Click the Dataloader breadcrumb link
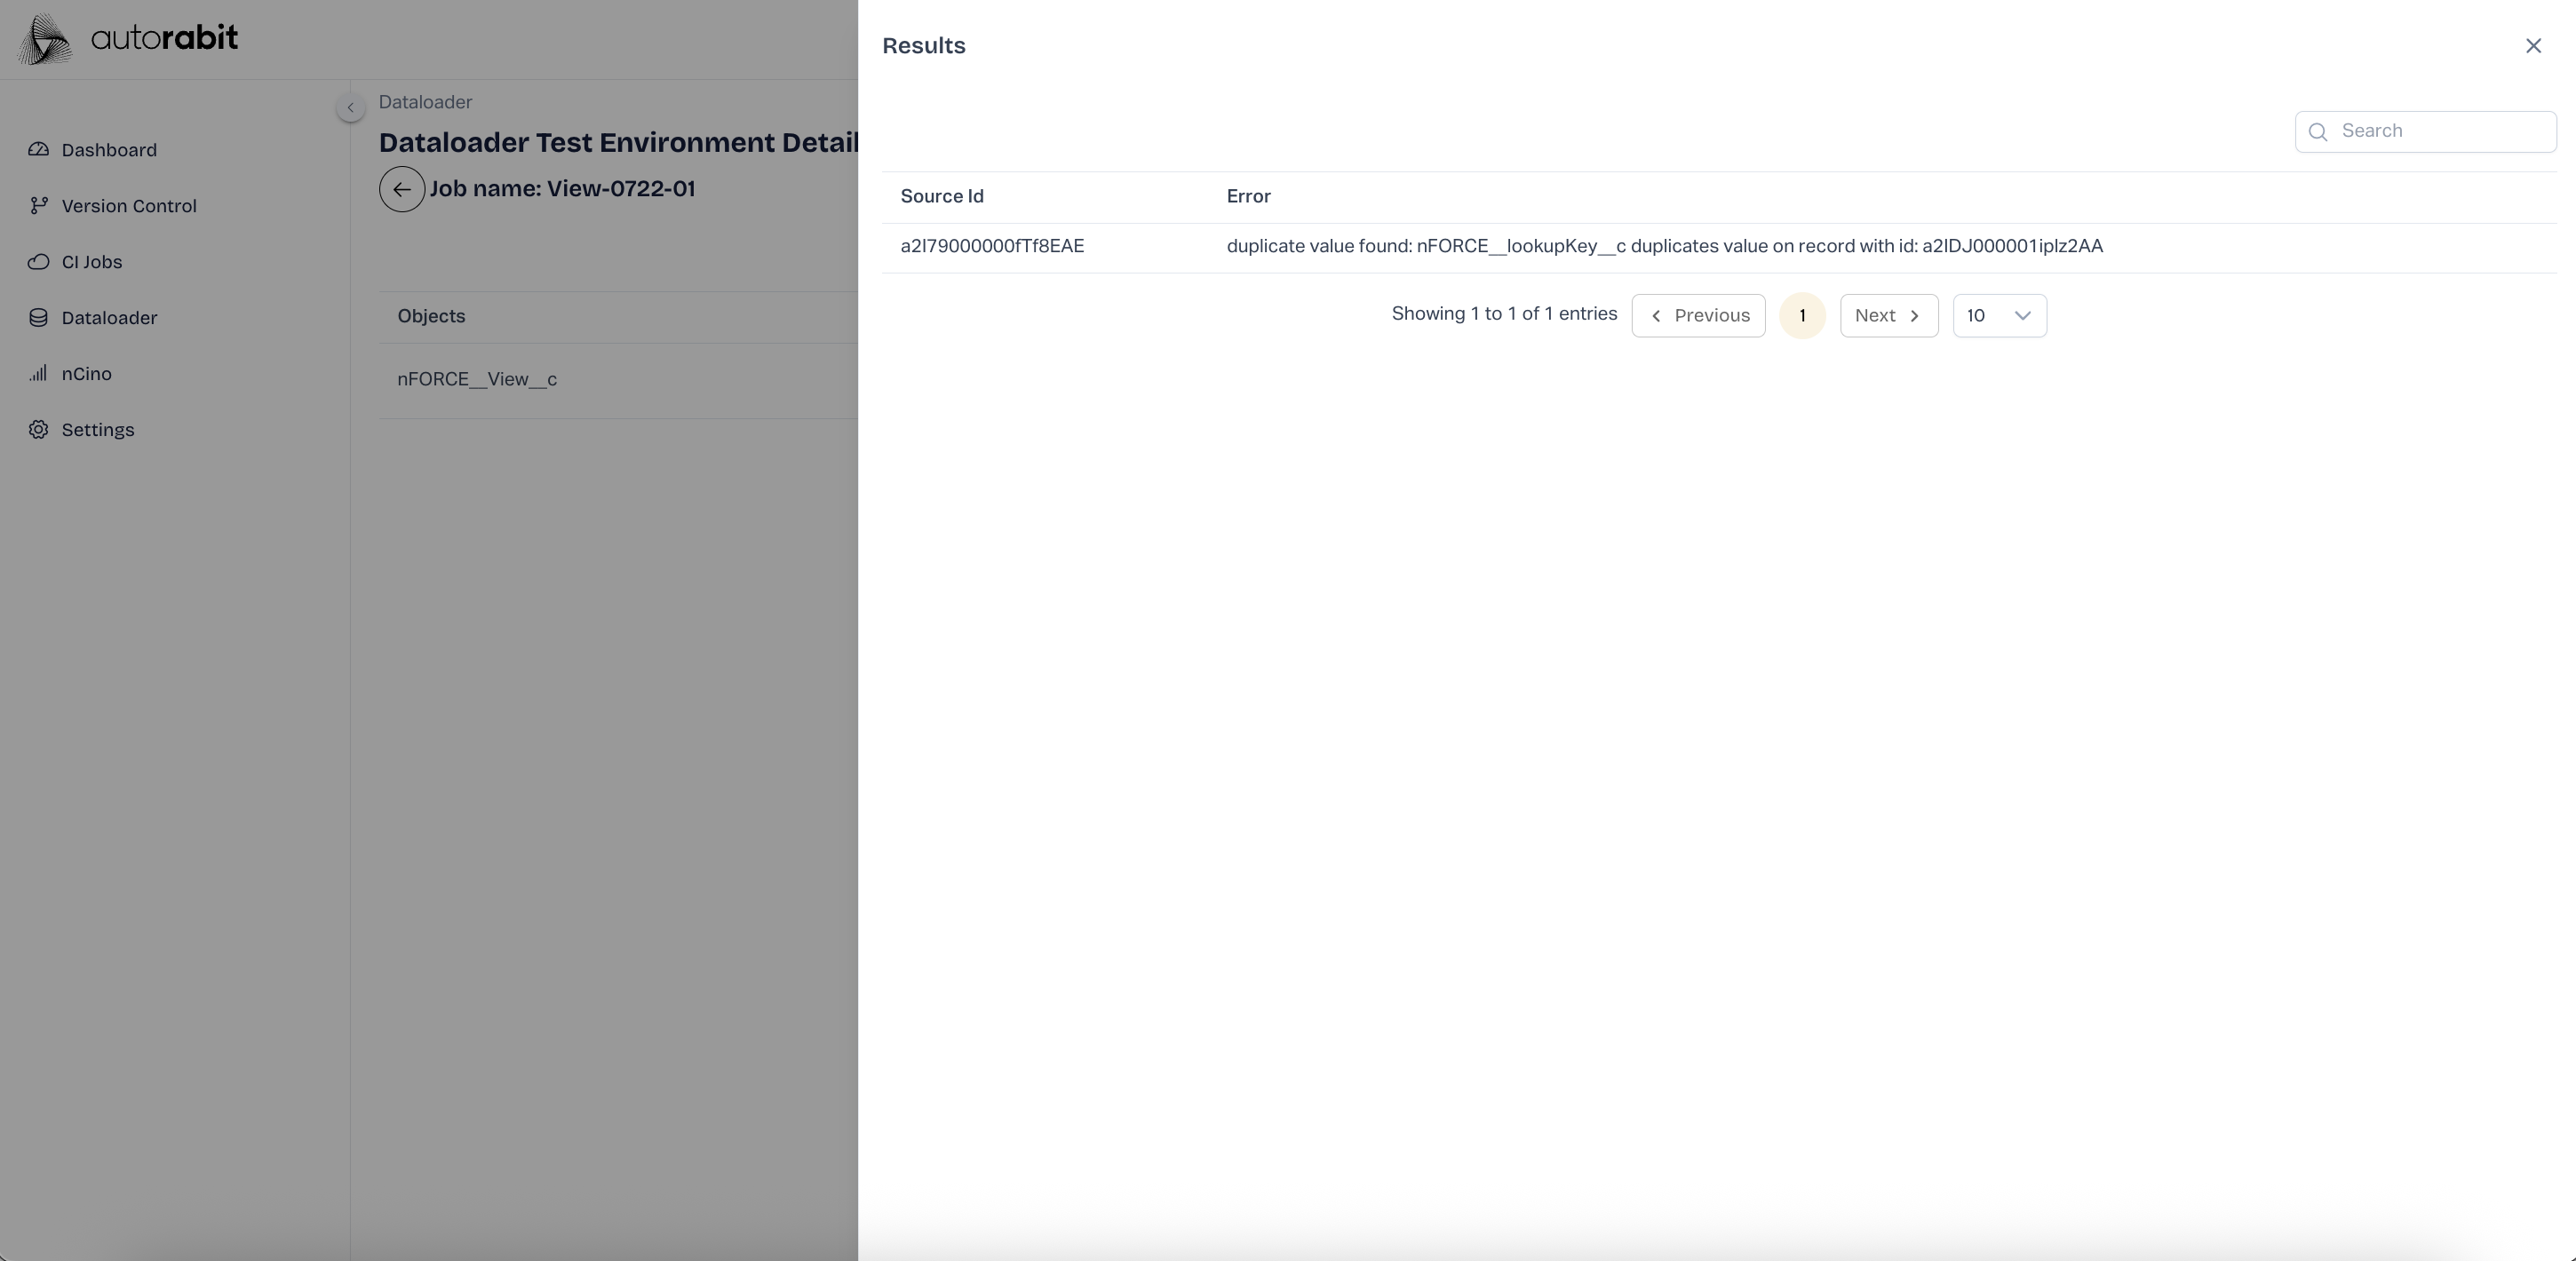This screenshot has width=2576, height=1261. [x=425, y=102]
